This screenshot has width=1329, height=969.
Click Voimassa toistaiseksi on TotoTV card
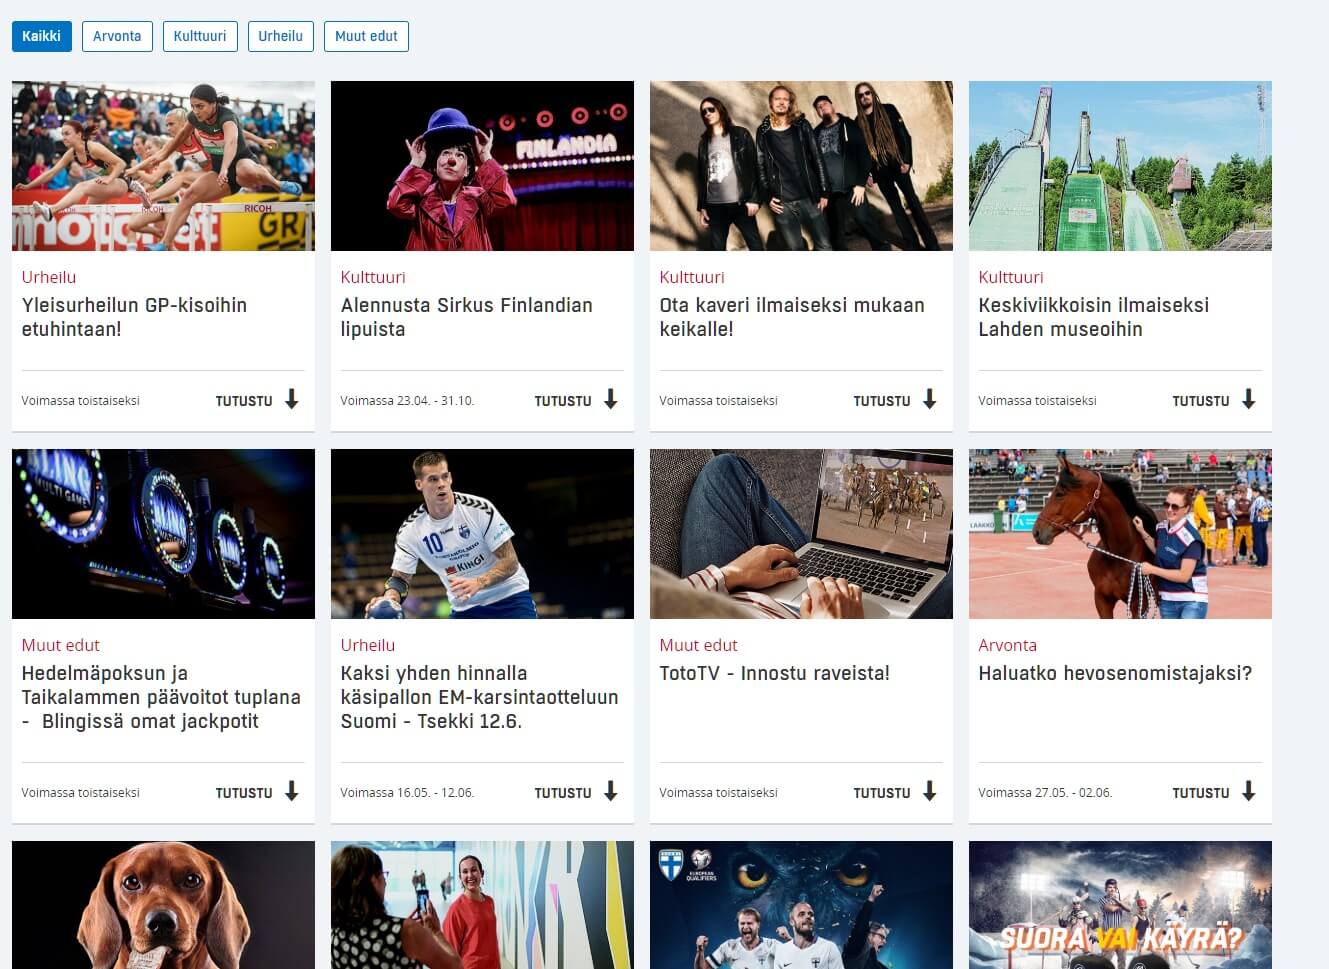[719, 793]
